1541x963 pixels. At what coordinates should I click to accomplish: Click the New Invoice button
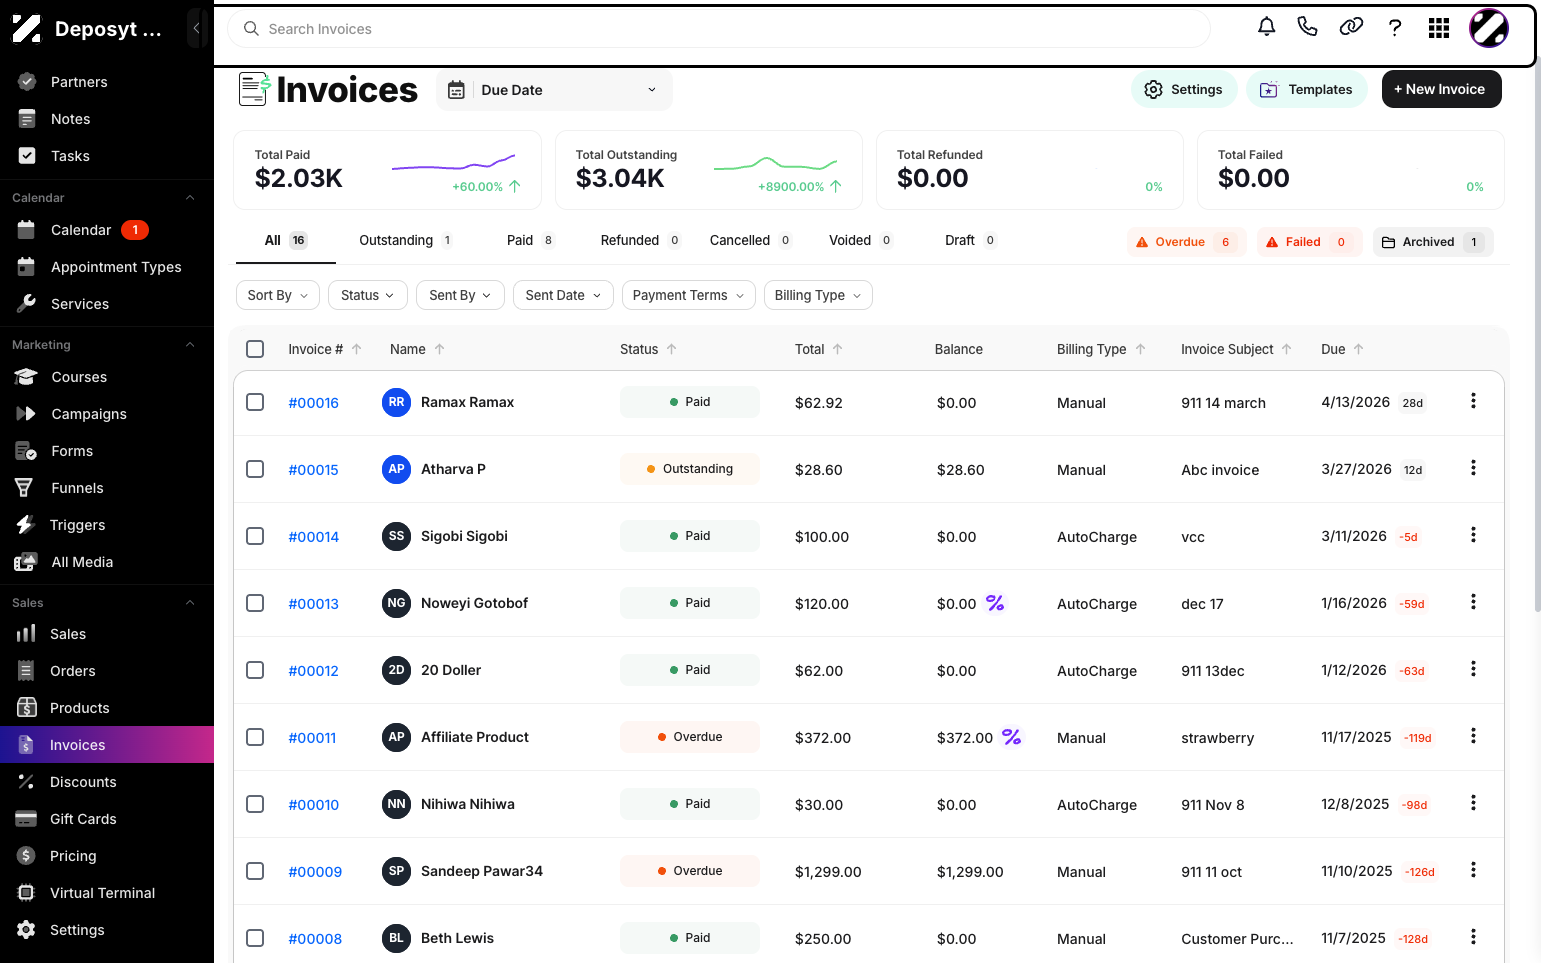coord(1441,89)
